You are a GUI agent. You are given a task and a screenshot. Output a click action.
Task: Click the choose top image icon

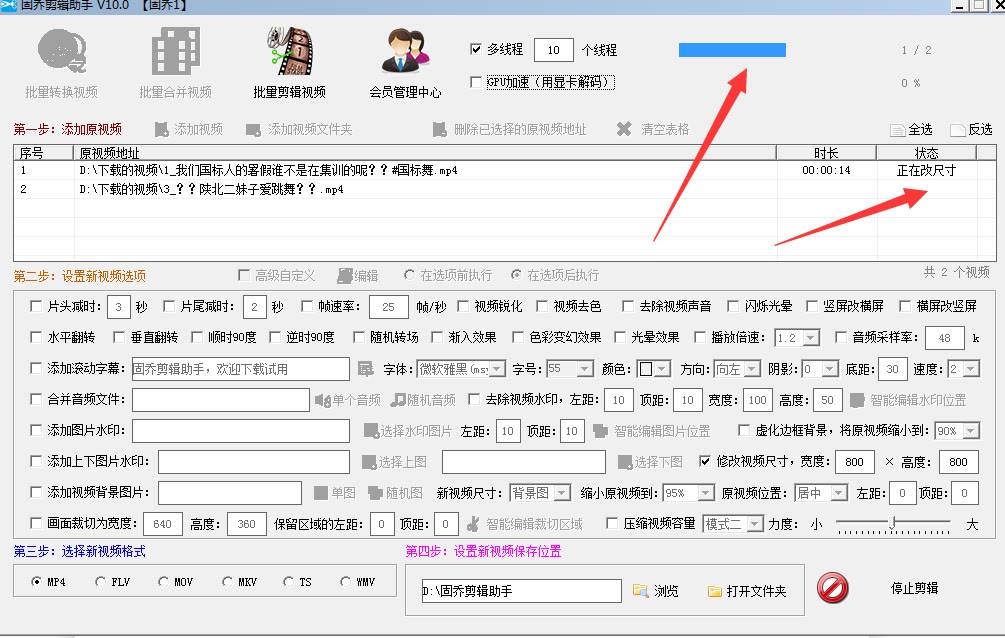tap(369, 462)
